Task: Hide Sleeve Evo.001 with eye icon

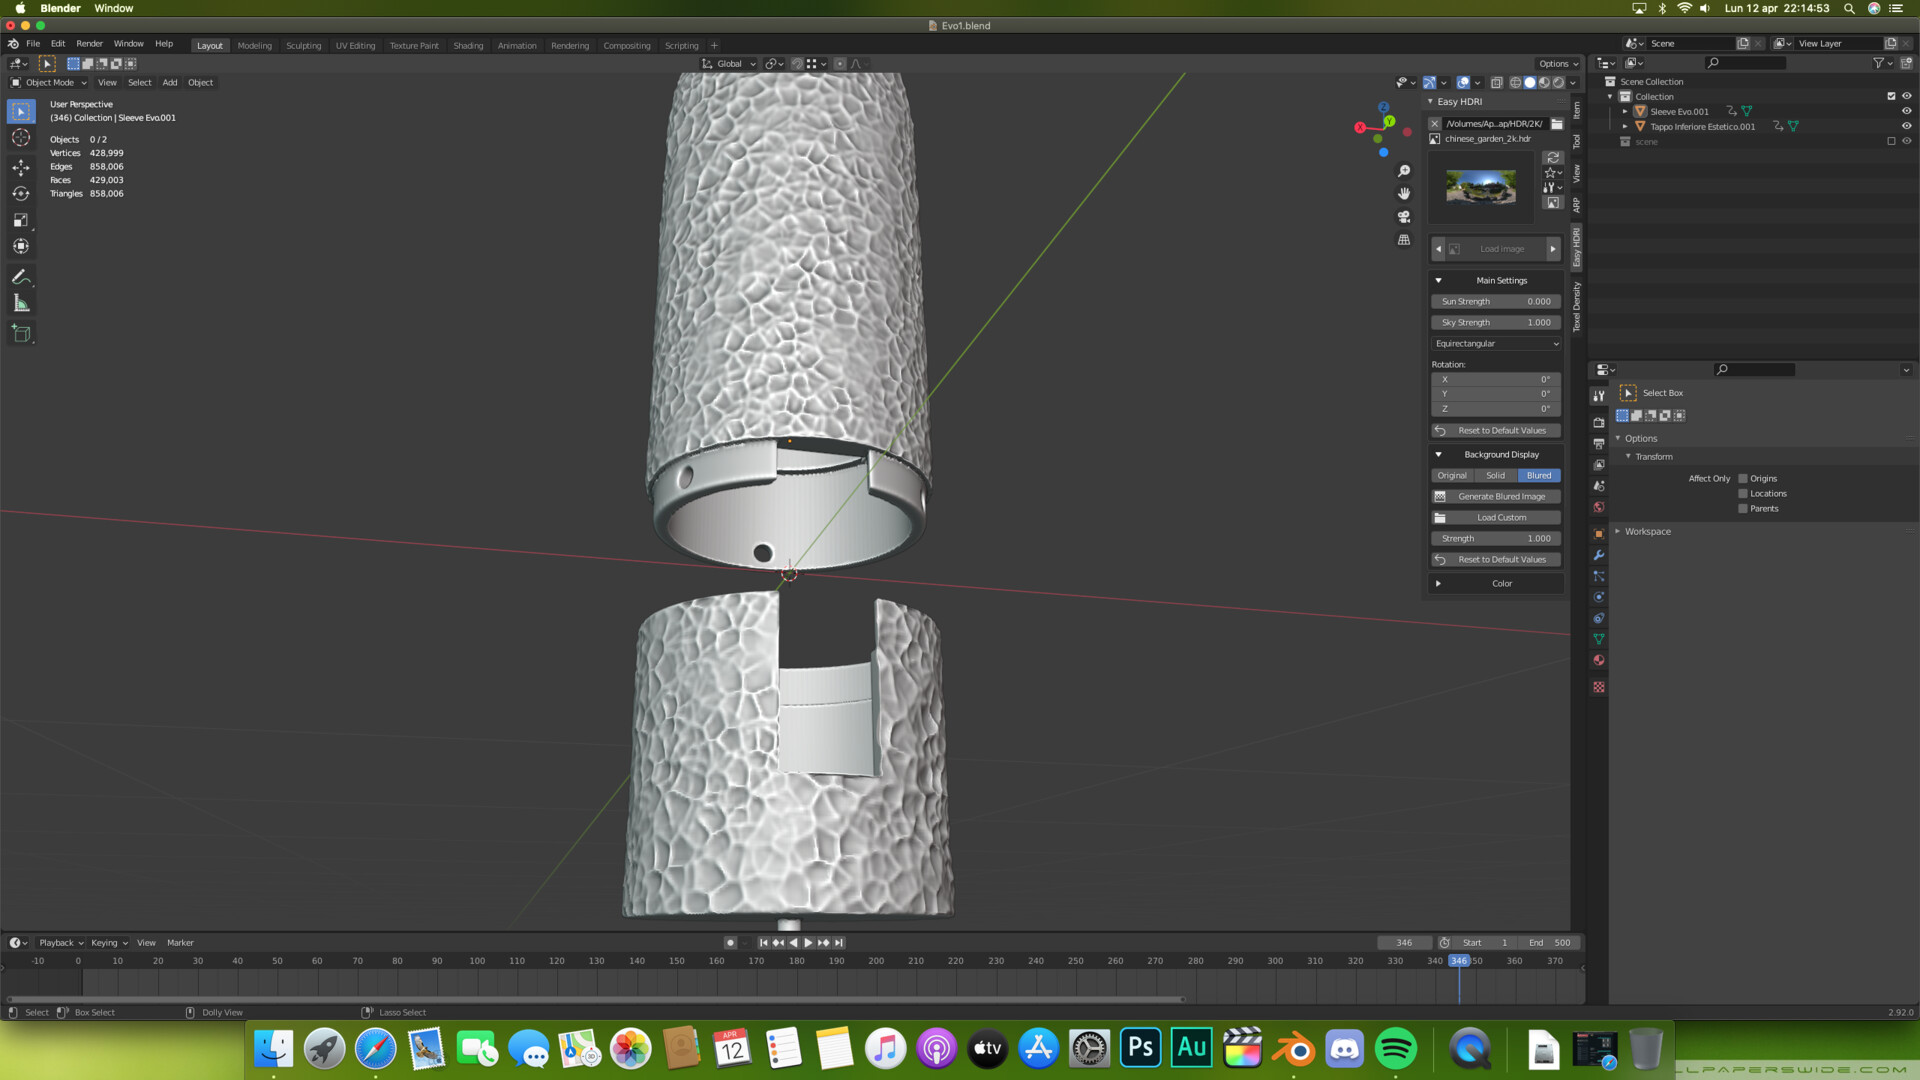Action: point(1906,111)
